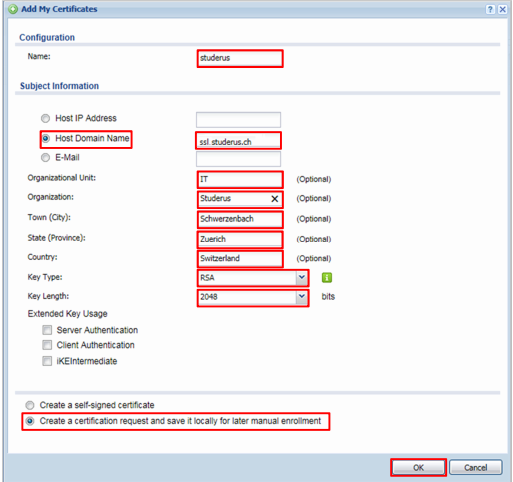The image size is (513, 482).
Task: Click the green Add My Certificates title icon
Action: pos(13,9)
